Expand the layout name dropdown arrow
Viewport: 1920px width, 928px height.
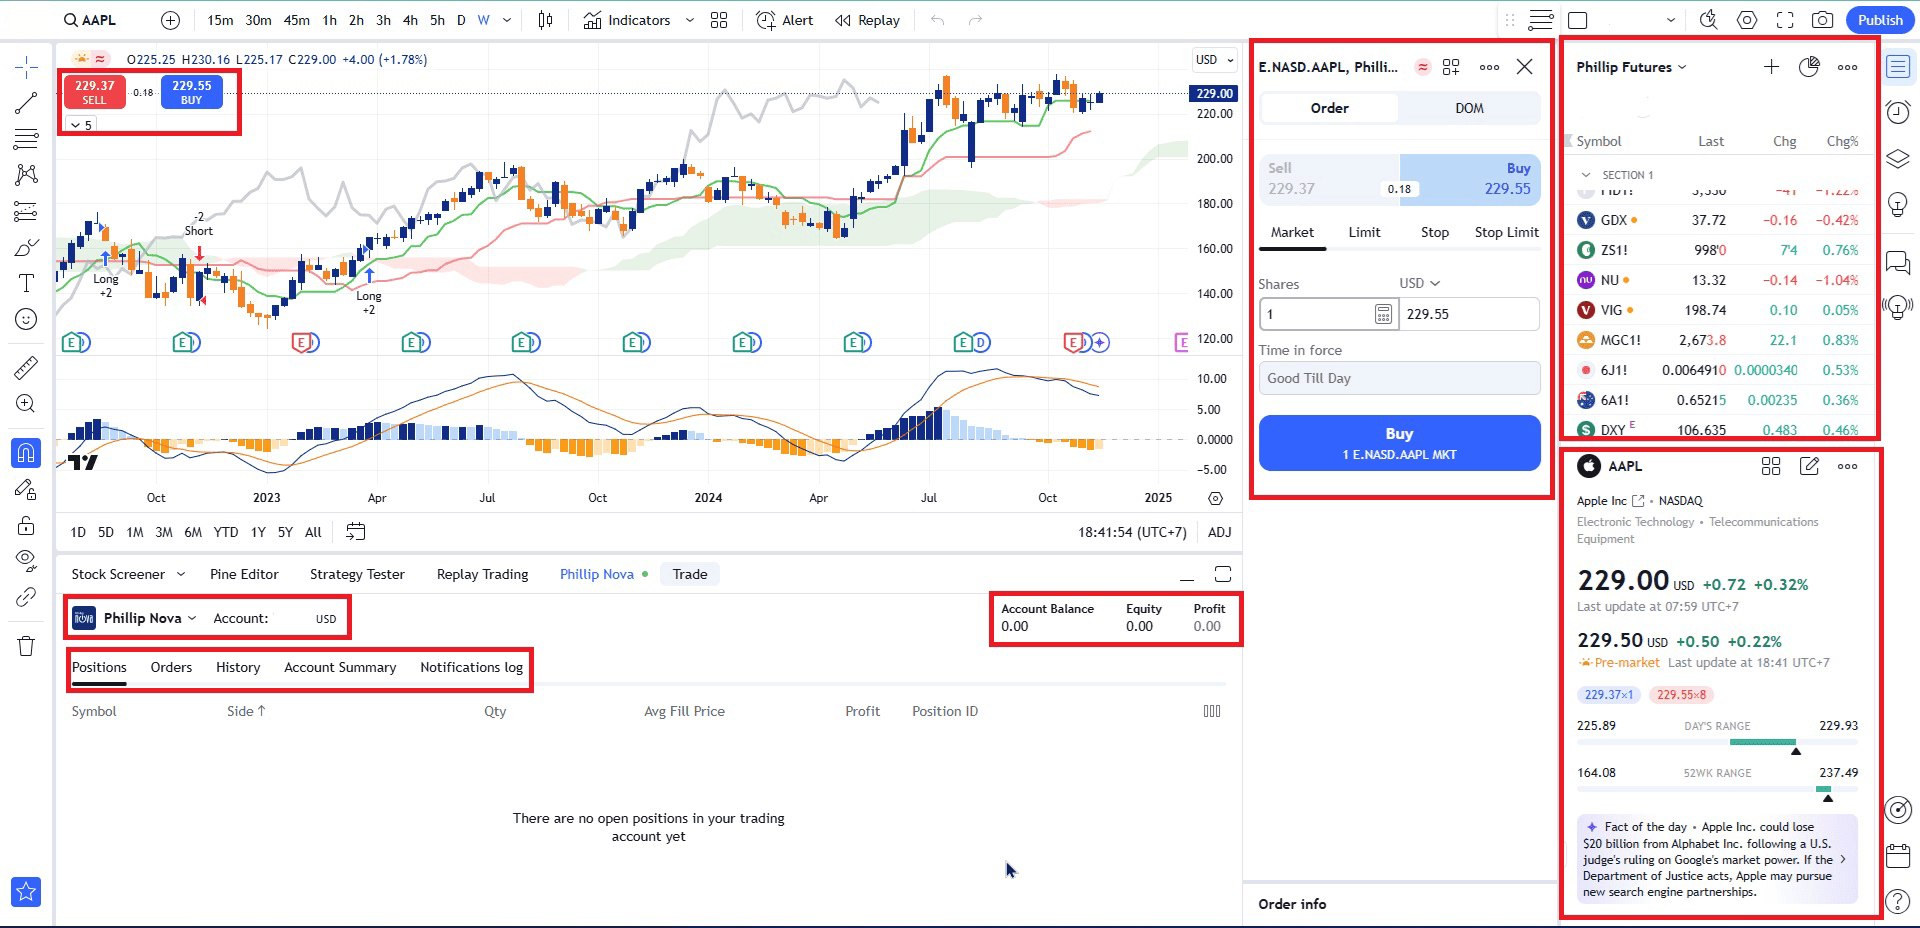(x=1670, y=20)
